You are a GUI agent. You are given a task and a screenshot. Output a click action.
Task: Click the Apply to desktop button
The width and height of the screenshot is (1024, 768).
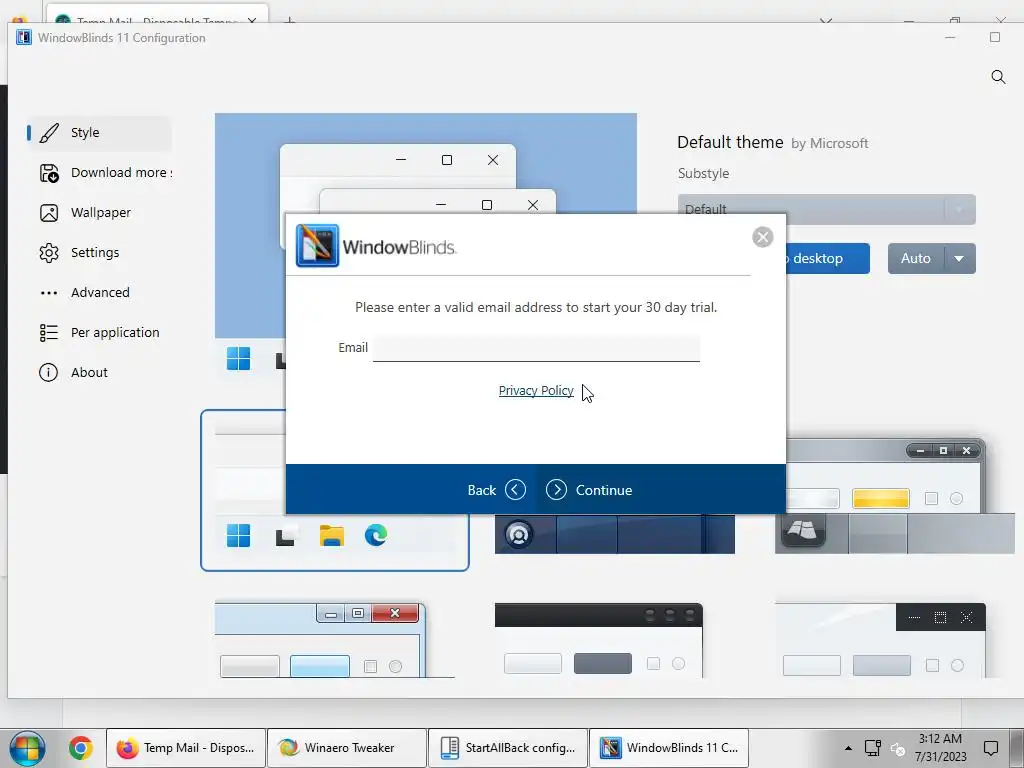point(827,259)
